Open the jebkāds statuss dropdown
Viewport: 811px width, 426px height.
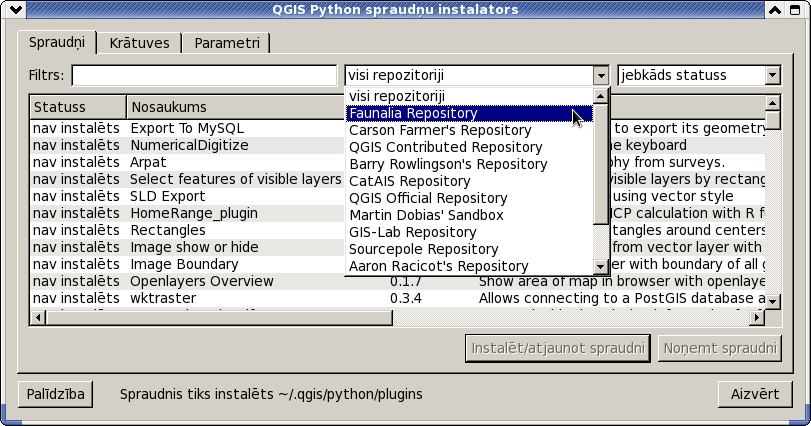point(699,75)
